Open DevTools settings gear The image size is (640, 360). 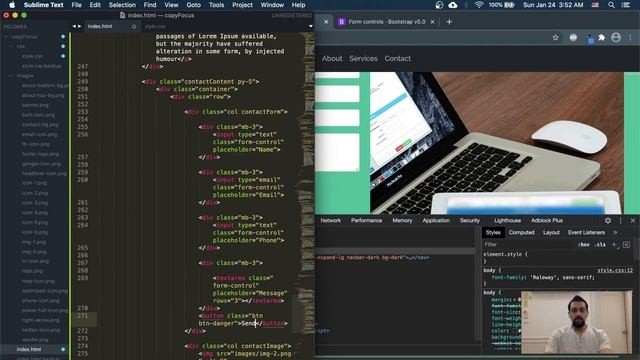click(x=608, y=220)
